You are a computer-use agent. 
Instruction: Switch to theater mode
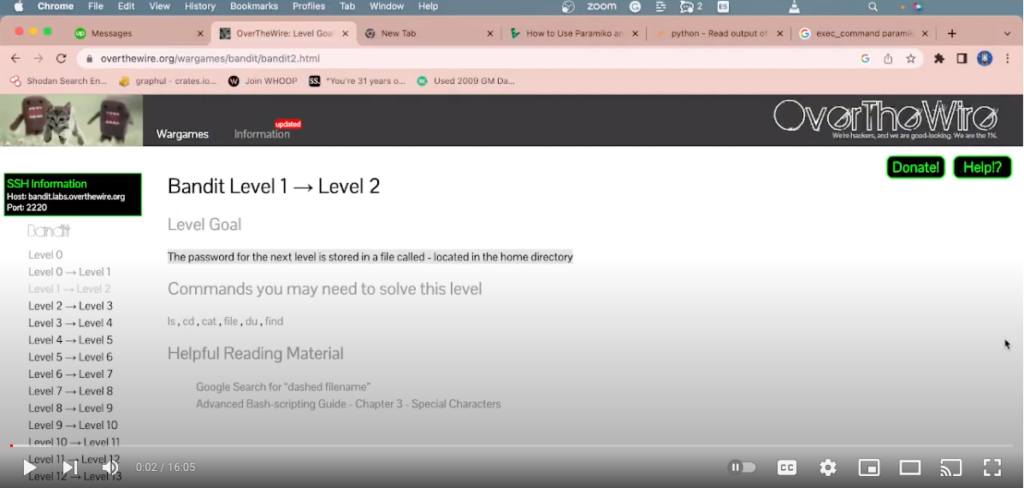910,467
